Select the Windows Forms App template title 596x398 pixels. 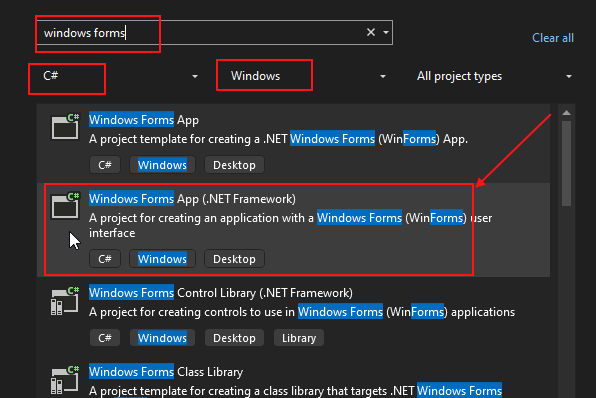(144, 120)
